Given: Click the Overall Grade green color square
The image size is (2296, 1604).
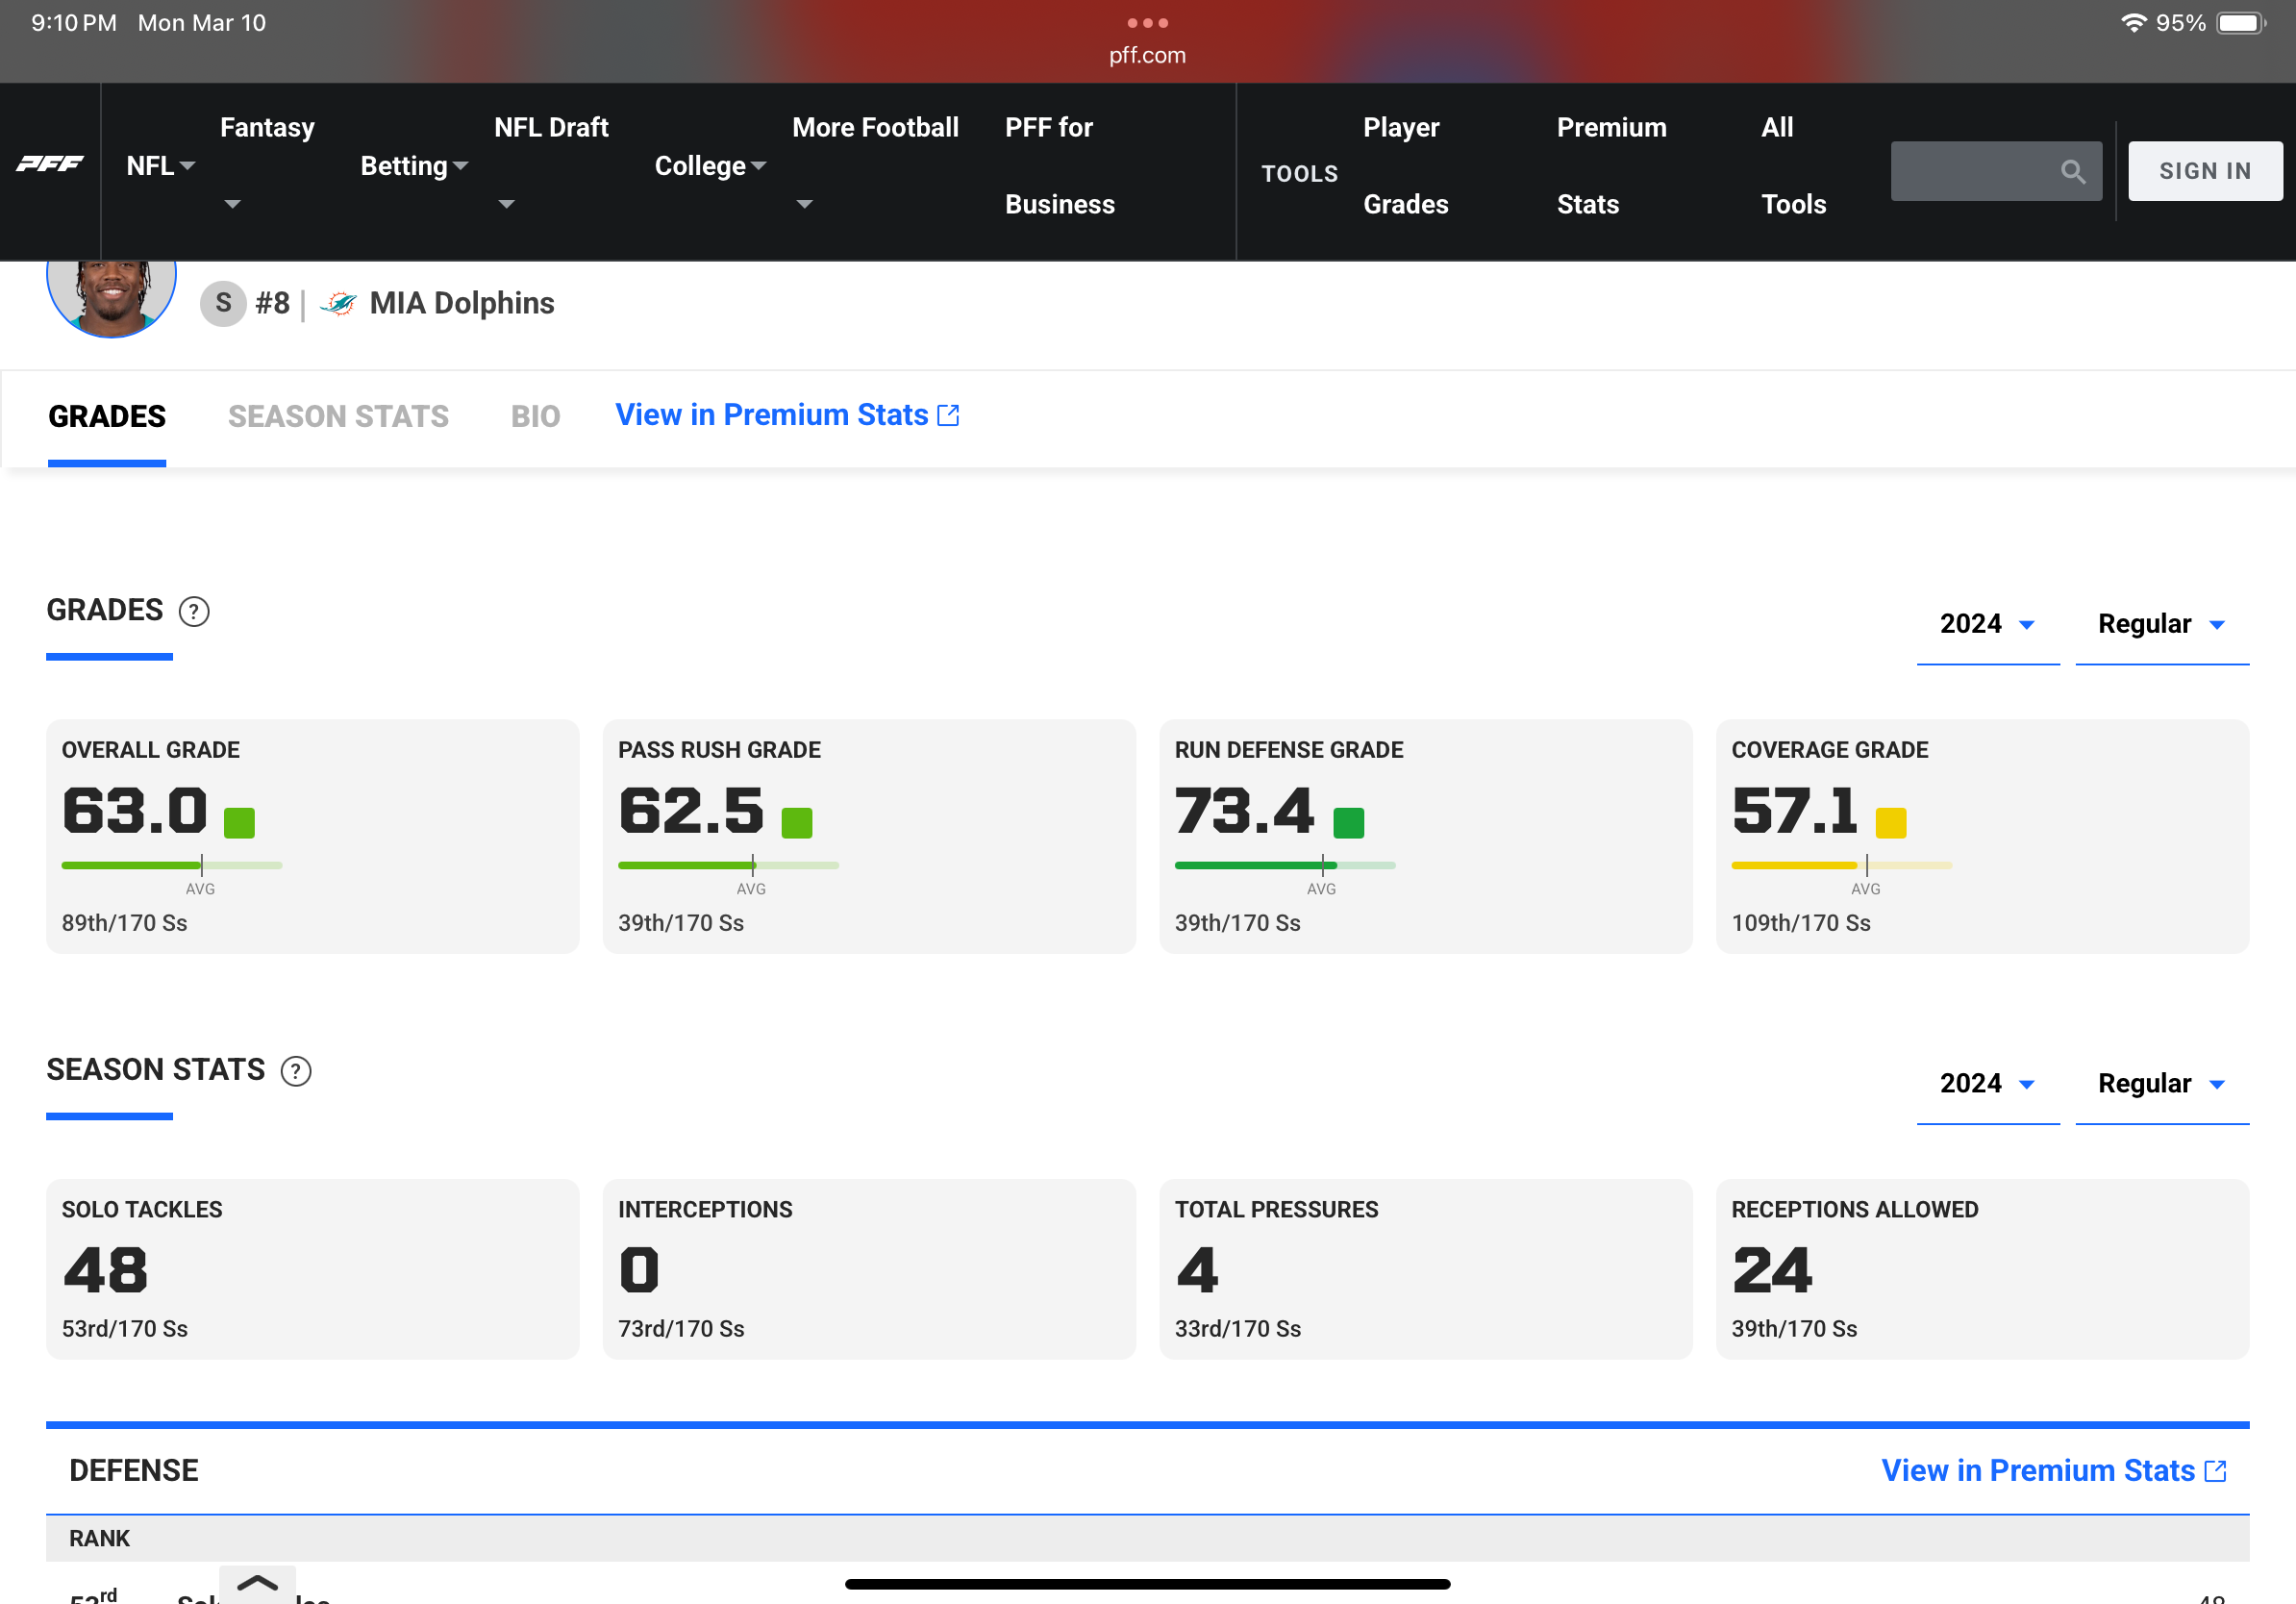Looking at the screenshot, I should (239, 823).
